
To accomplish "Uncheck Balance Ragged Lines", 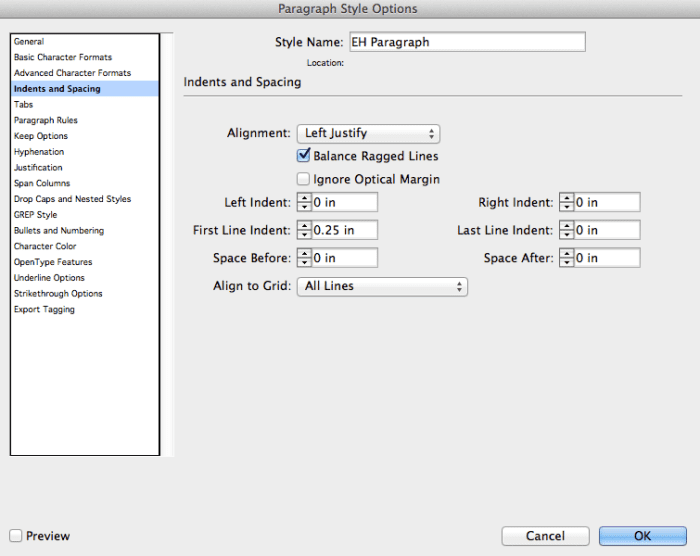I will coord(304,155).
